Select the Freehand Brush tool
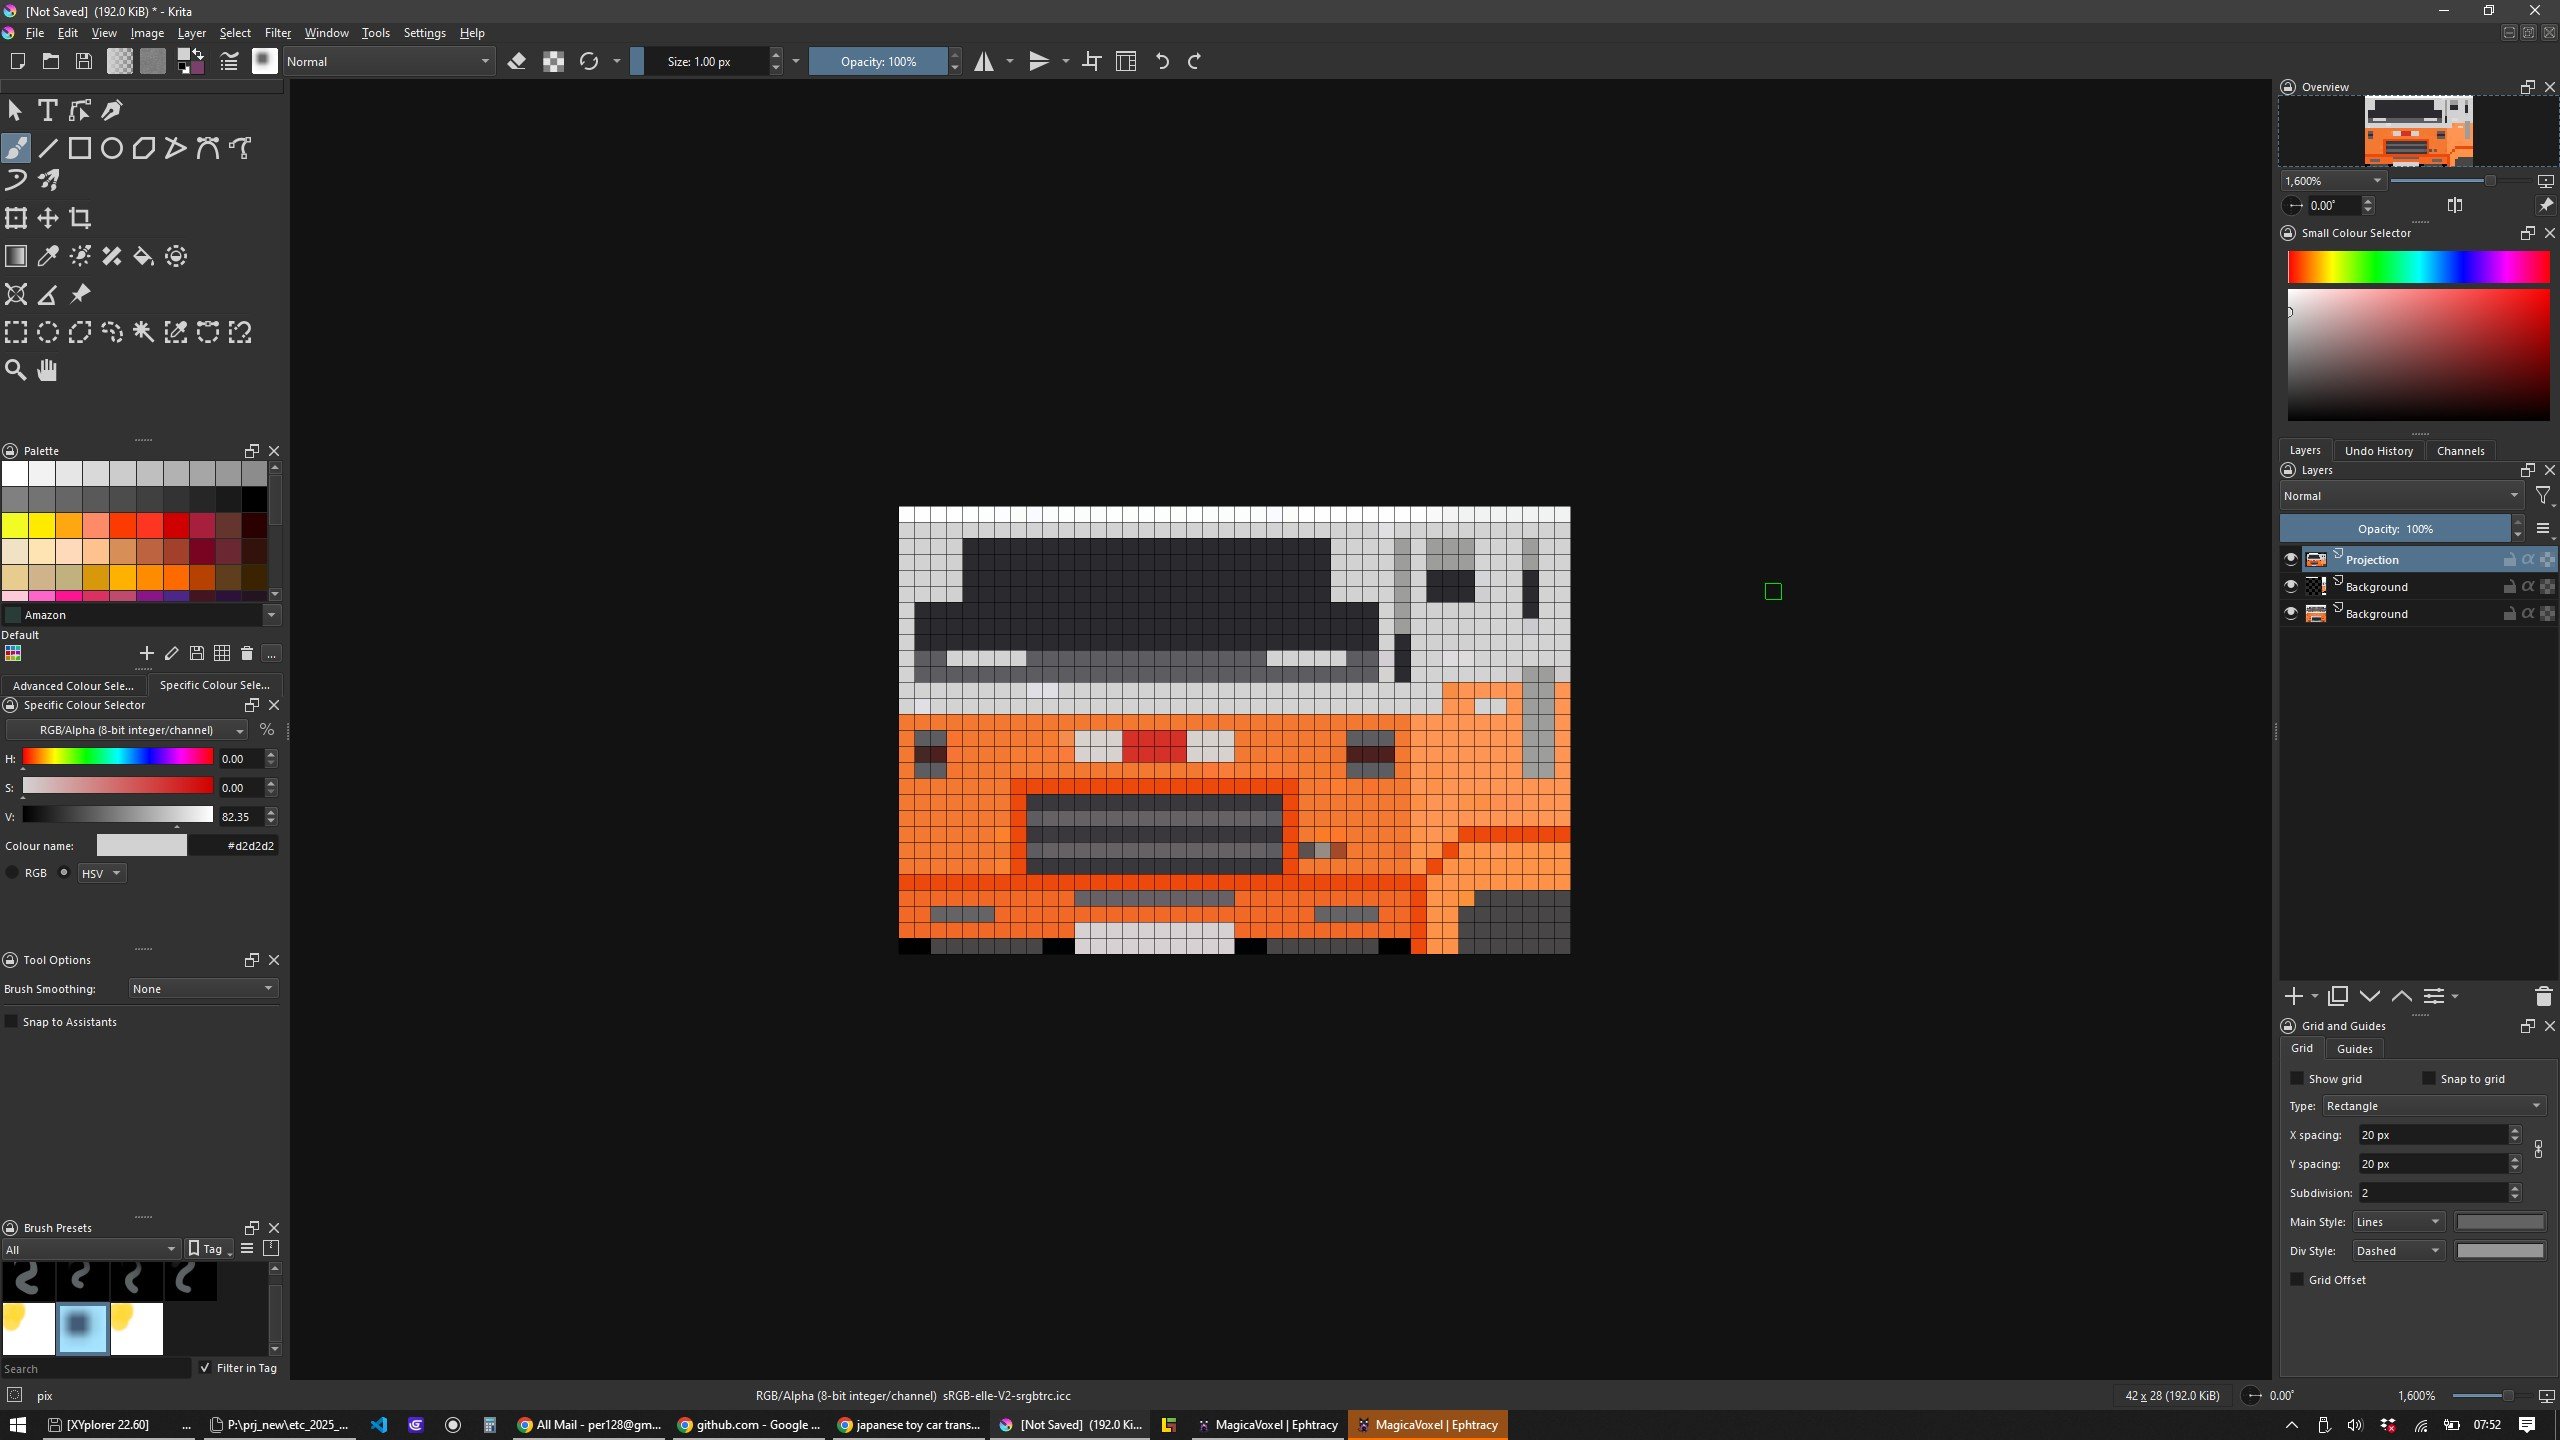Viewport: 2560px width, 1440px height. [16, 148]
